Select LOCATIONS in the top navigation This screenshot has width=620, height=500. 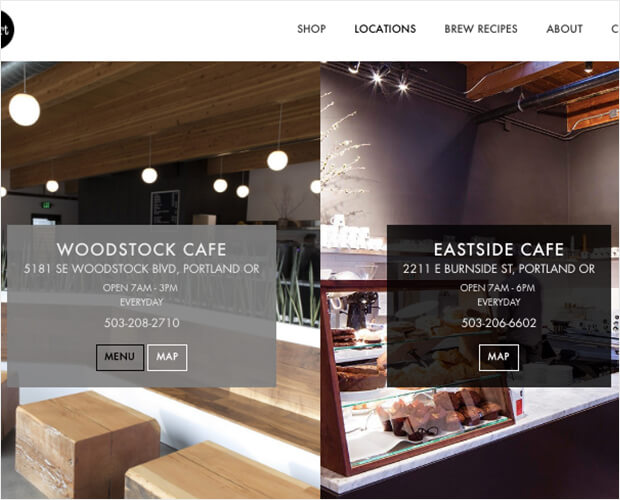tap(385, 29)
